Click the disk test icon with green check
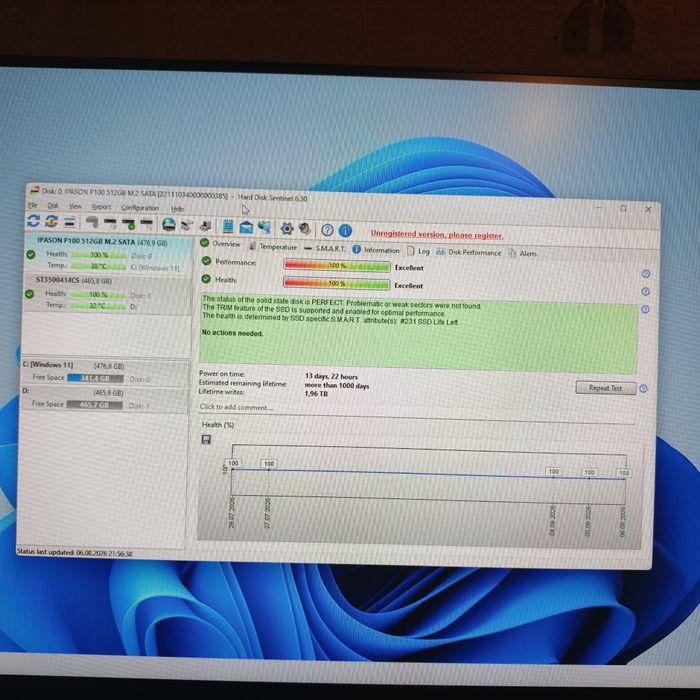 click(129, 224)
